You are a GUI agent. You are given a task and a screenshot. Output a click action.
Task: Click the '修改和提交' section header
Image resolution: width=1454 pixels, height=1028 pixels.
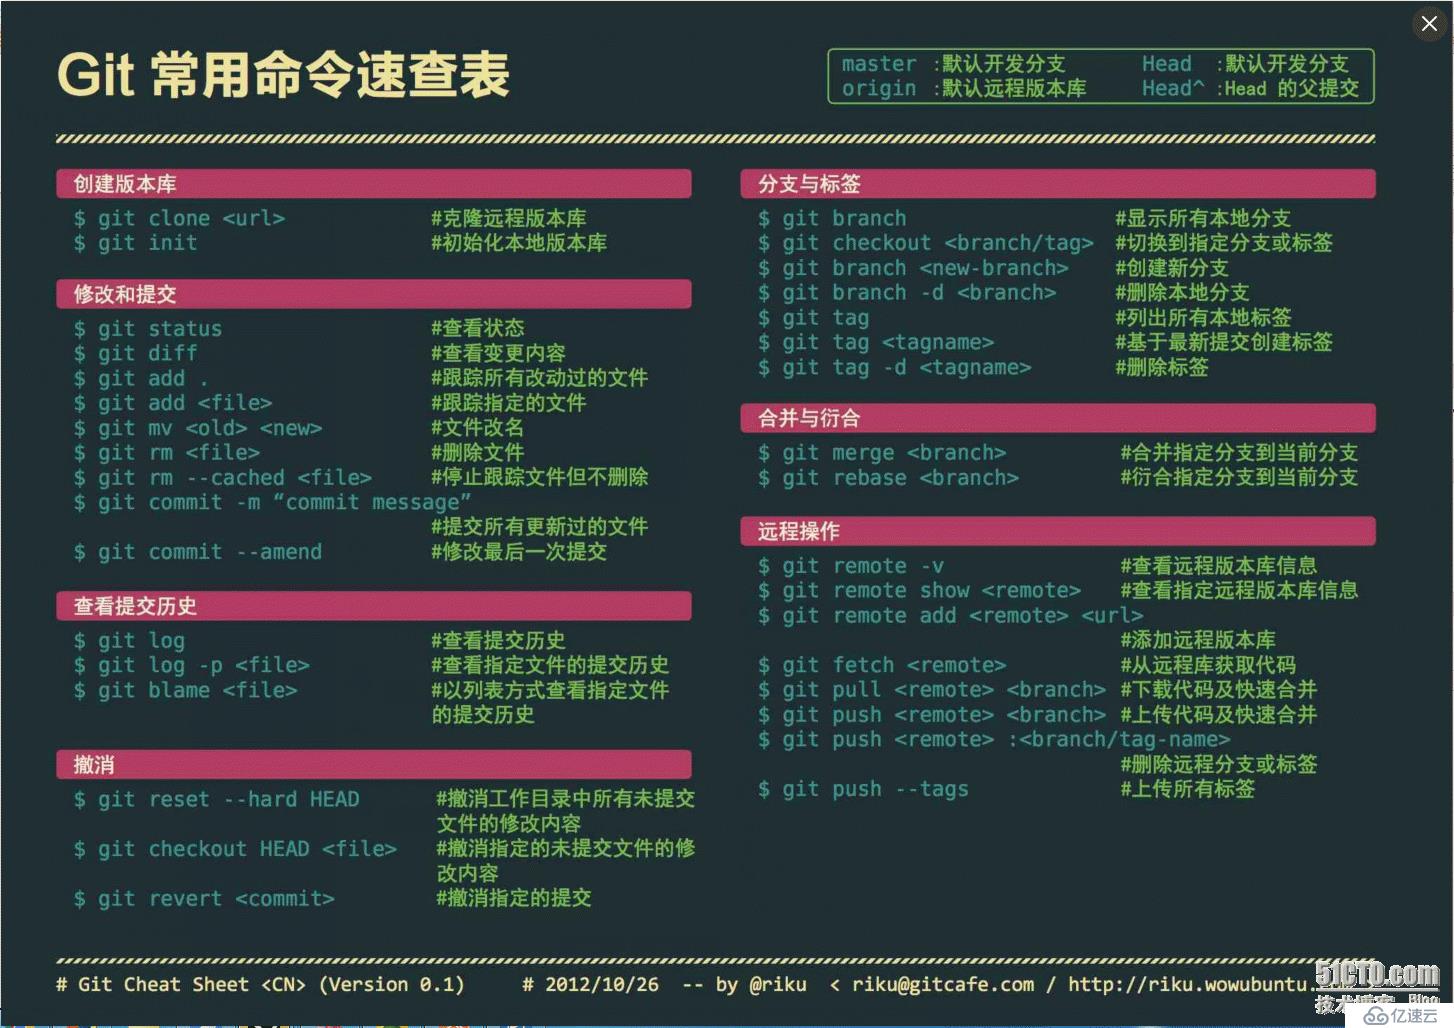pyautogui.click(x=374, y=294)
